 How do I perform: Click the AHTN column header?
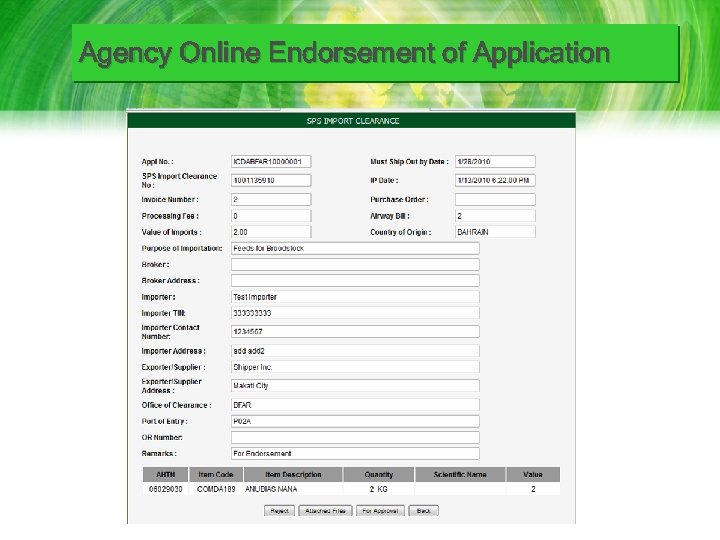(x=165, y=474)
